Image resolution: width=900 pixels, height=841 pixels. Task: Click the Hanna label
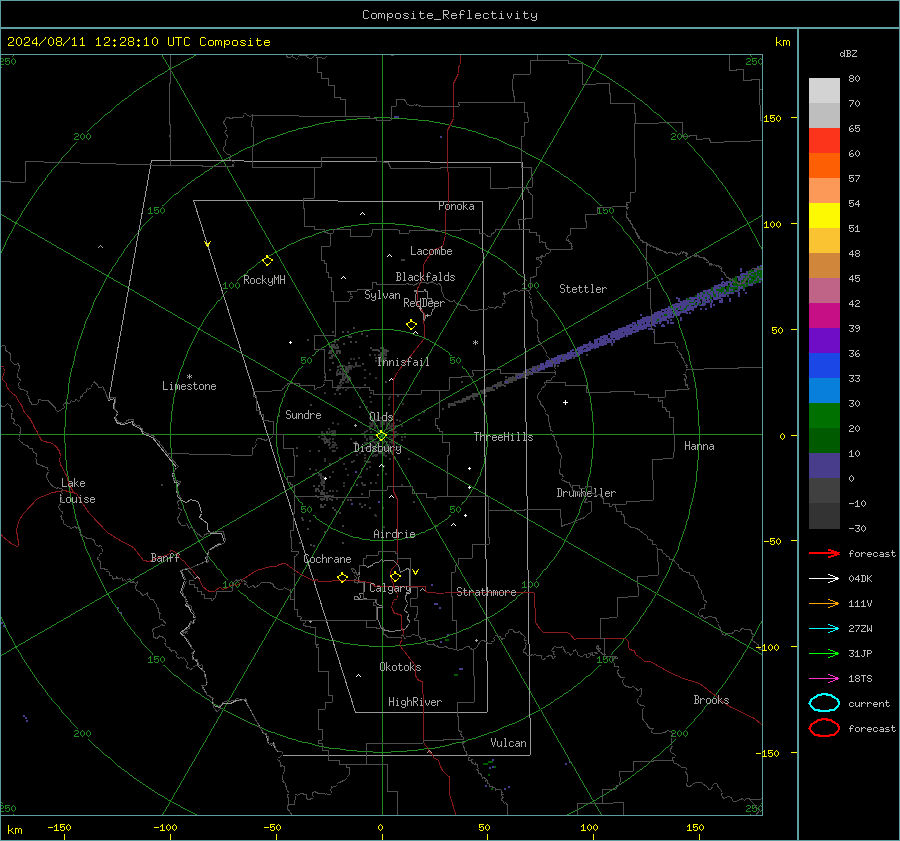click(x=699, y=446)
